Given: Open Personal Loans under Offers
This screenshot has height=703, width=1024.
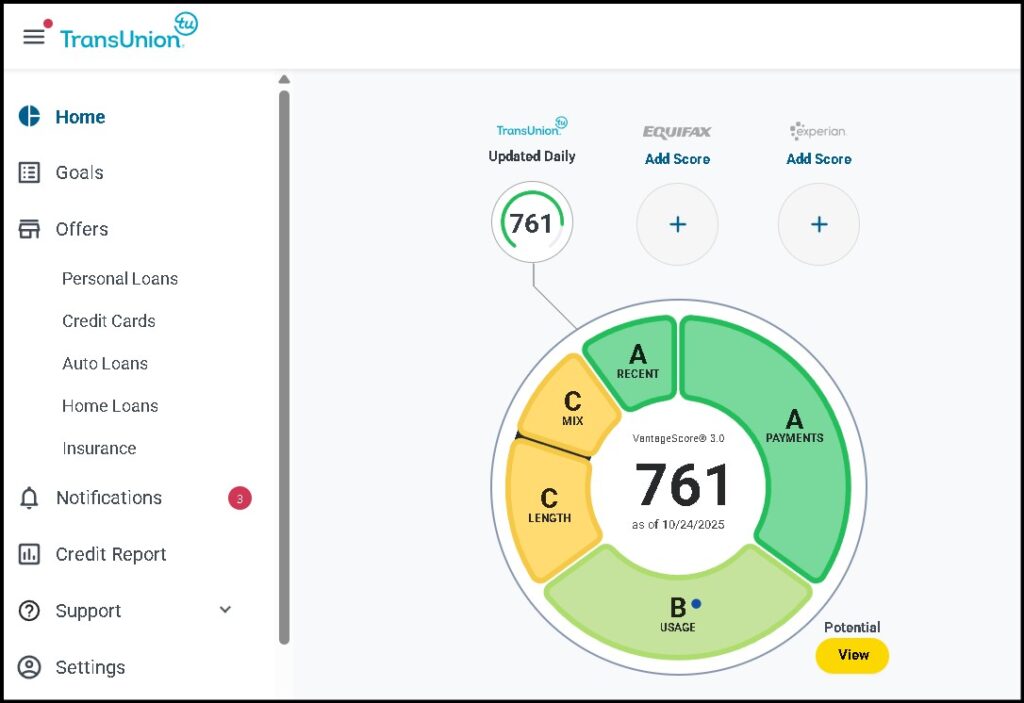Looking at the screenshot, I should tap(120, 279).
